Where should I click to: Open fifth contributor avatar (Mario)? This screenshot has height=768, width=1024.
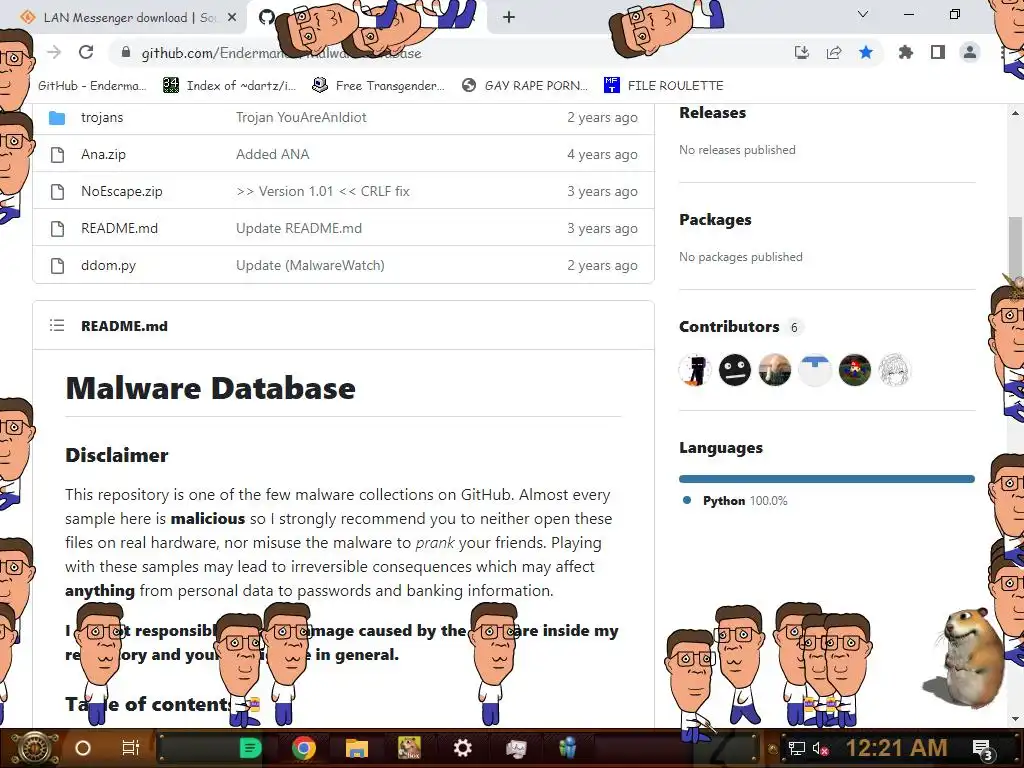click(854, 370)
